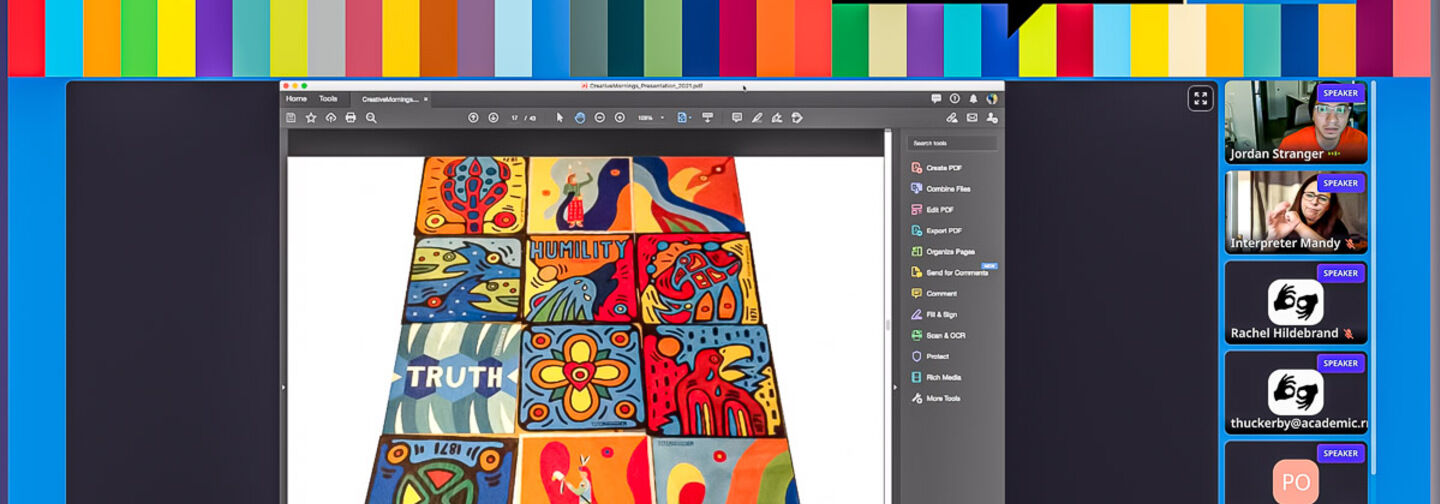
Task: Click the zoom out minus icon
Action: tap(600, 118)
